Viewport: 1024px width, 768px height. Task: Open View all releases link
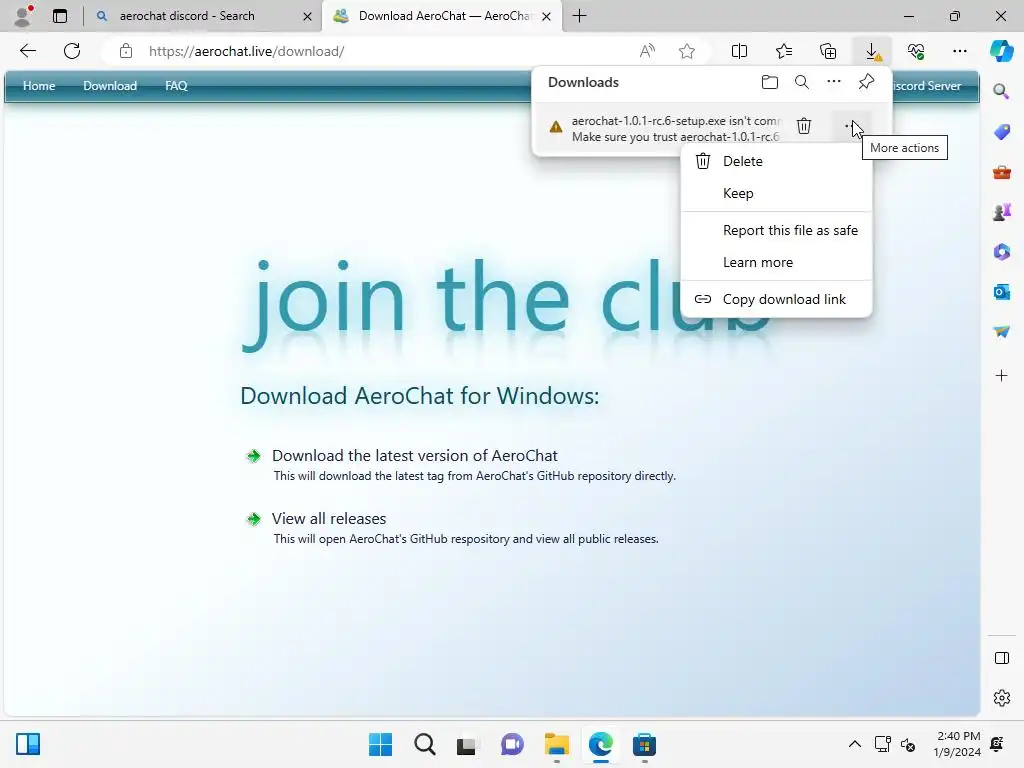[x=328, y=519]
